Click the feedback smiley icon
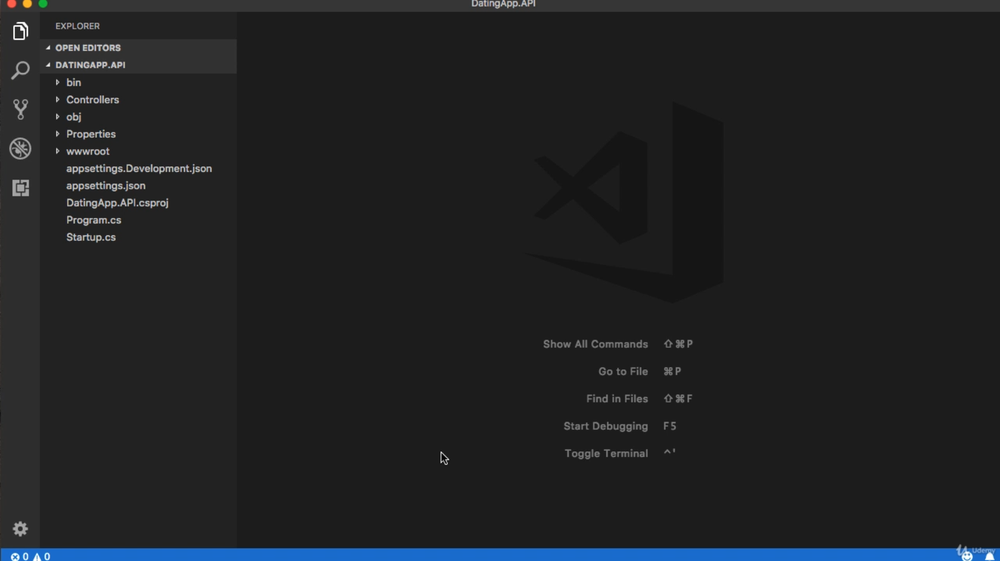The width and height of the screenshot is (1000, 561). pyautogui.click(x=967, y=556)
